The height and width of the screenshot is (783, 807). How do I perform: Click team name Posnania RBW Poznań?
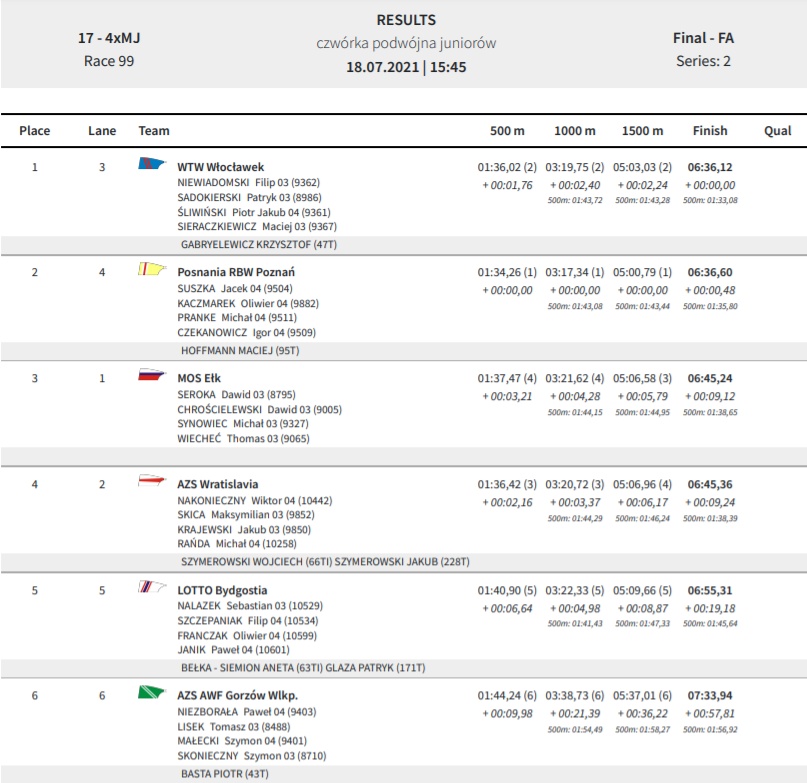click(236, 272)
